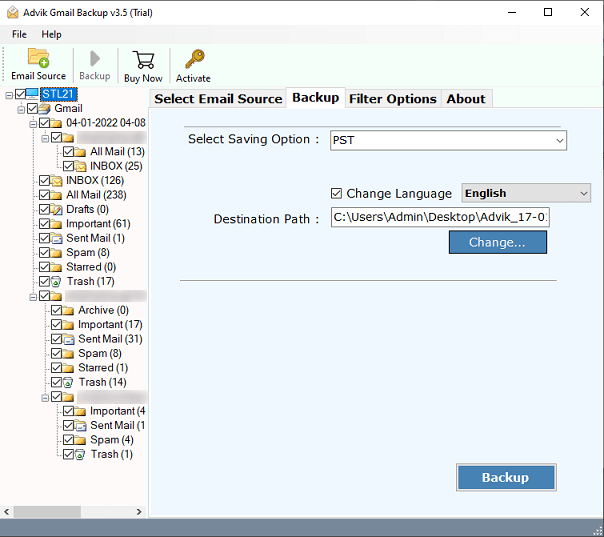The width and height of the screenshot is (604, 537).
Task: Collapse the 04-01-2022 04-08 folder node
Action: 33,124
